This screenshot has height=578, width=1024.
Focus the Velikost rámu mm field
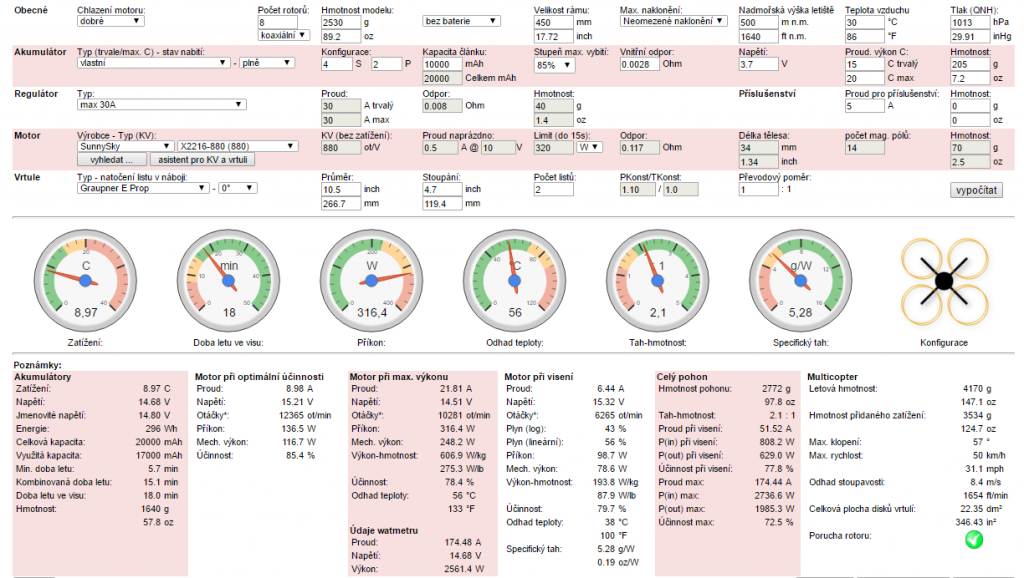coord(554,21)
